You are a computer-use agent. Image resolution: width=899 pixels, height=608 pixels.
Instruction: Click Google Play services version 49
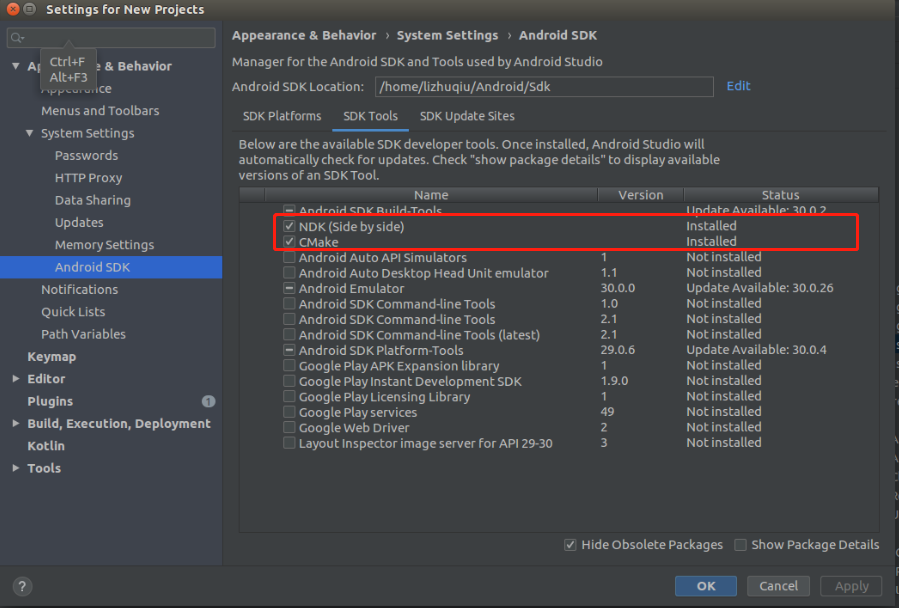click(607, 412)
